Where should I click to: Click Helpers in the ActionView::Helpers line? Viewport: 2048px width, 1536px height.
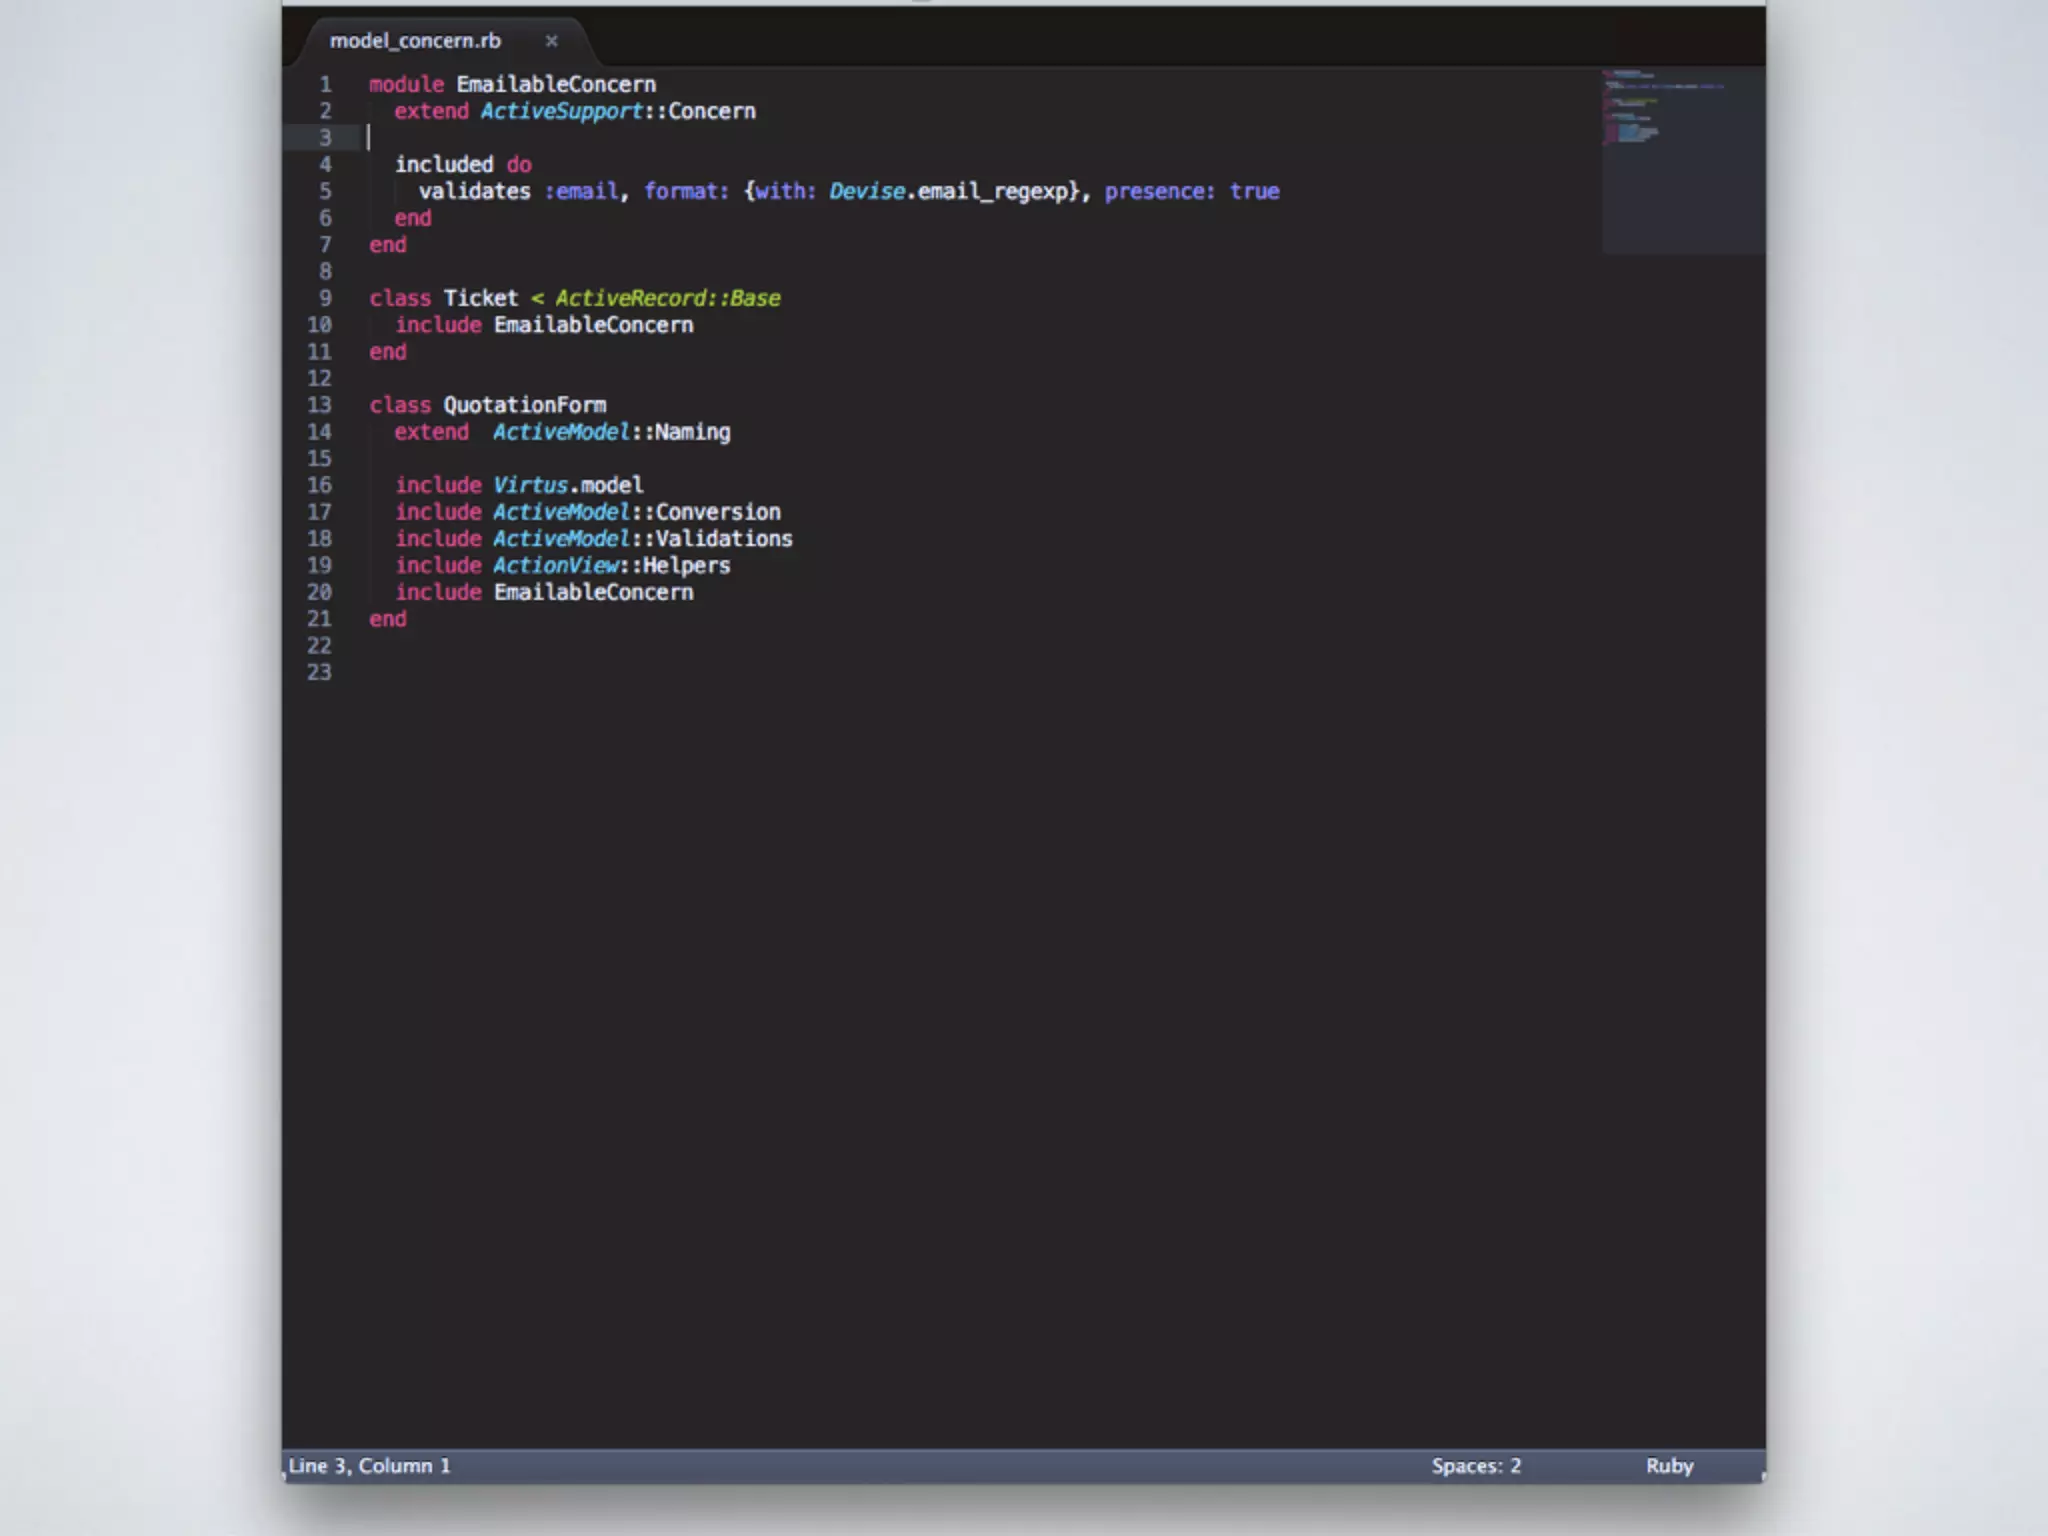[686, 566]
